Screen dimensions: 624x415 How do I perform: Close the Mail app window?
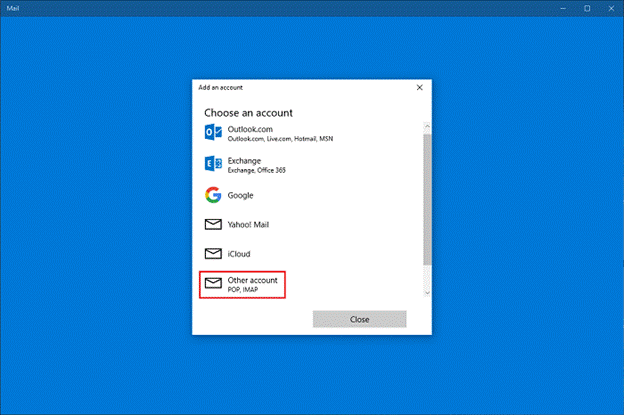(x=610, y=7)
